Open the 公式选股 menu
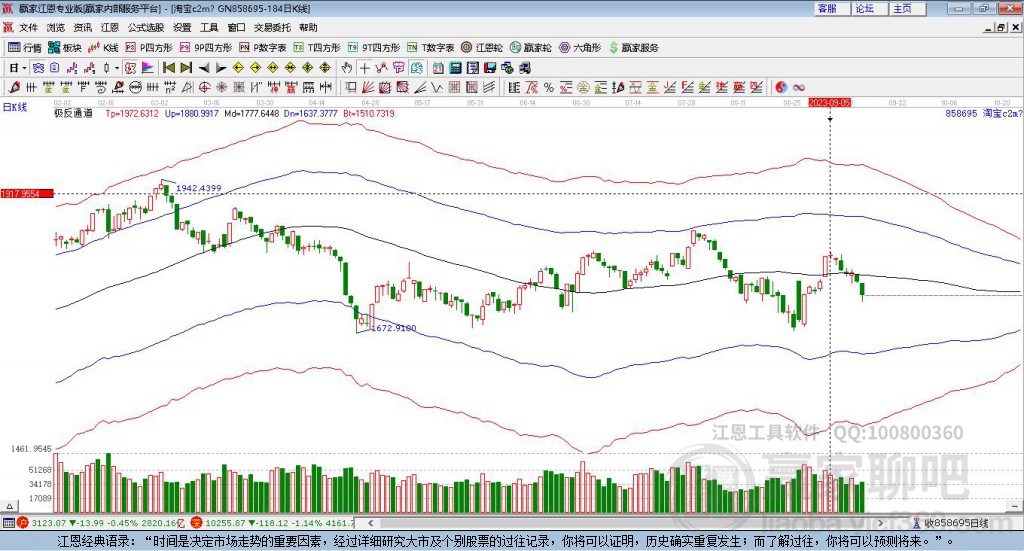This screenshot has height=551, width=1024. (146, 27)
